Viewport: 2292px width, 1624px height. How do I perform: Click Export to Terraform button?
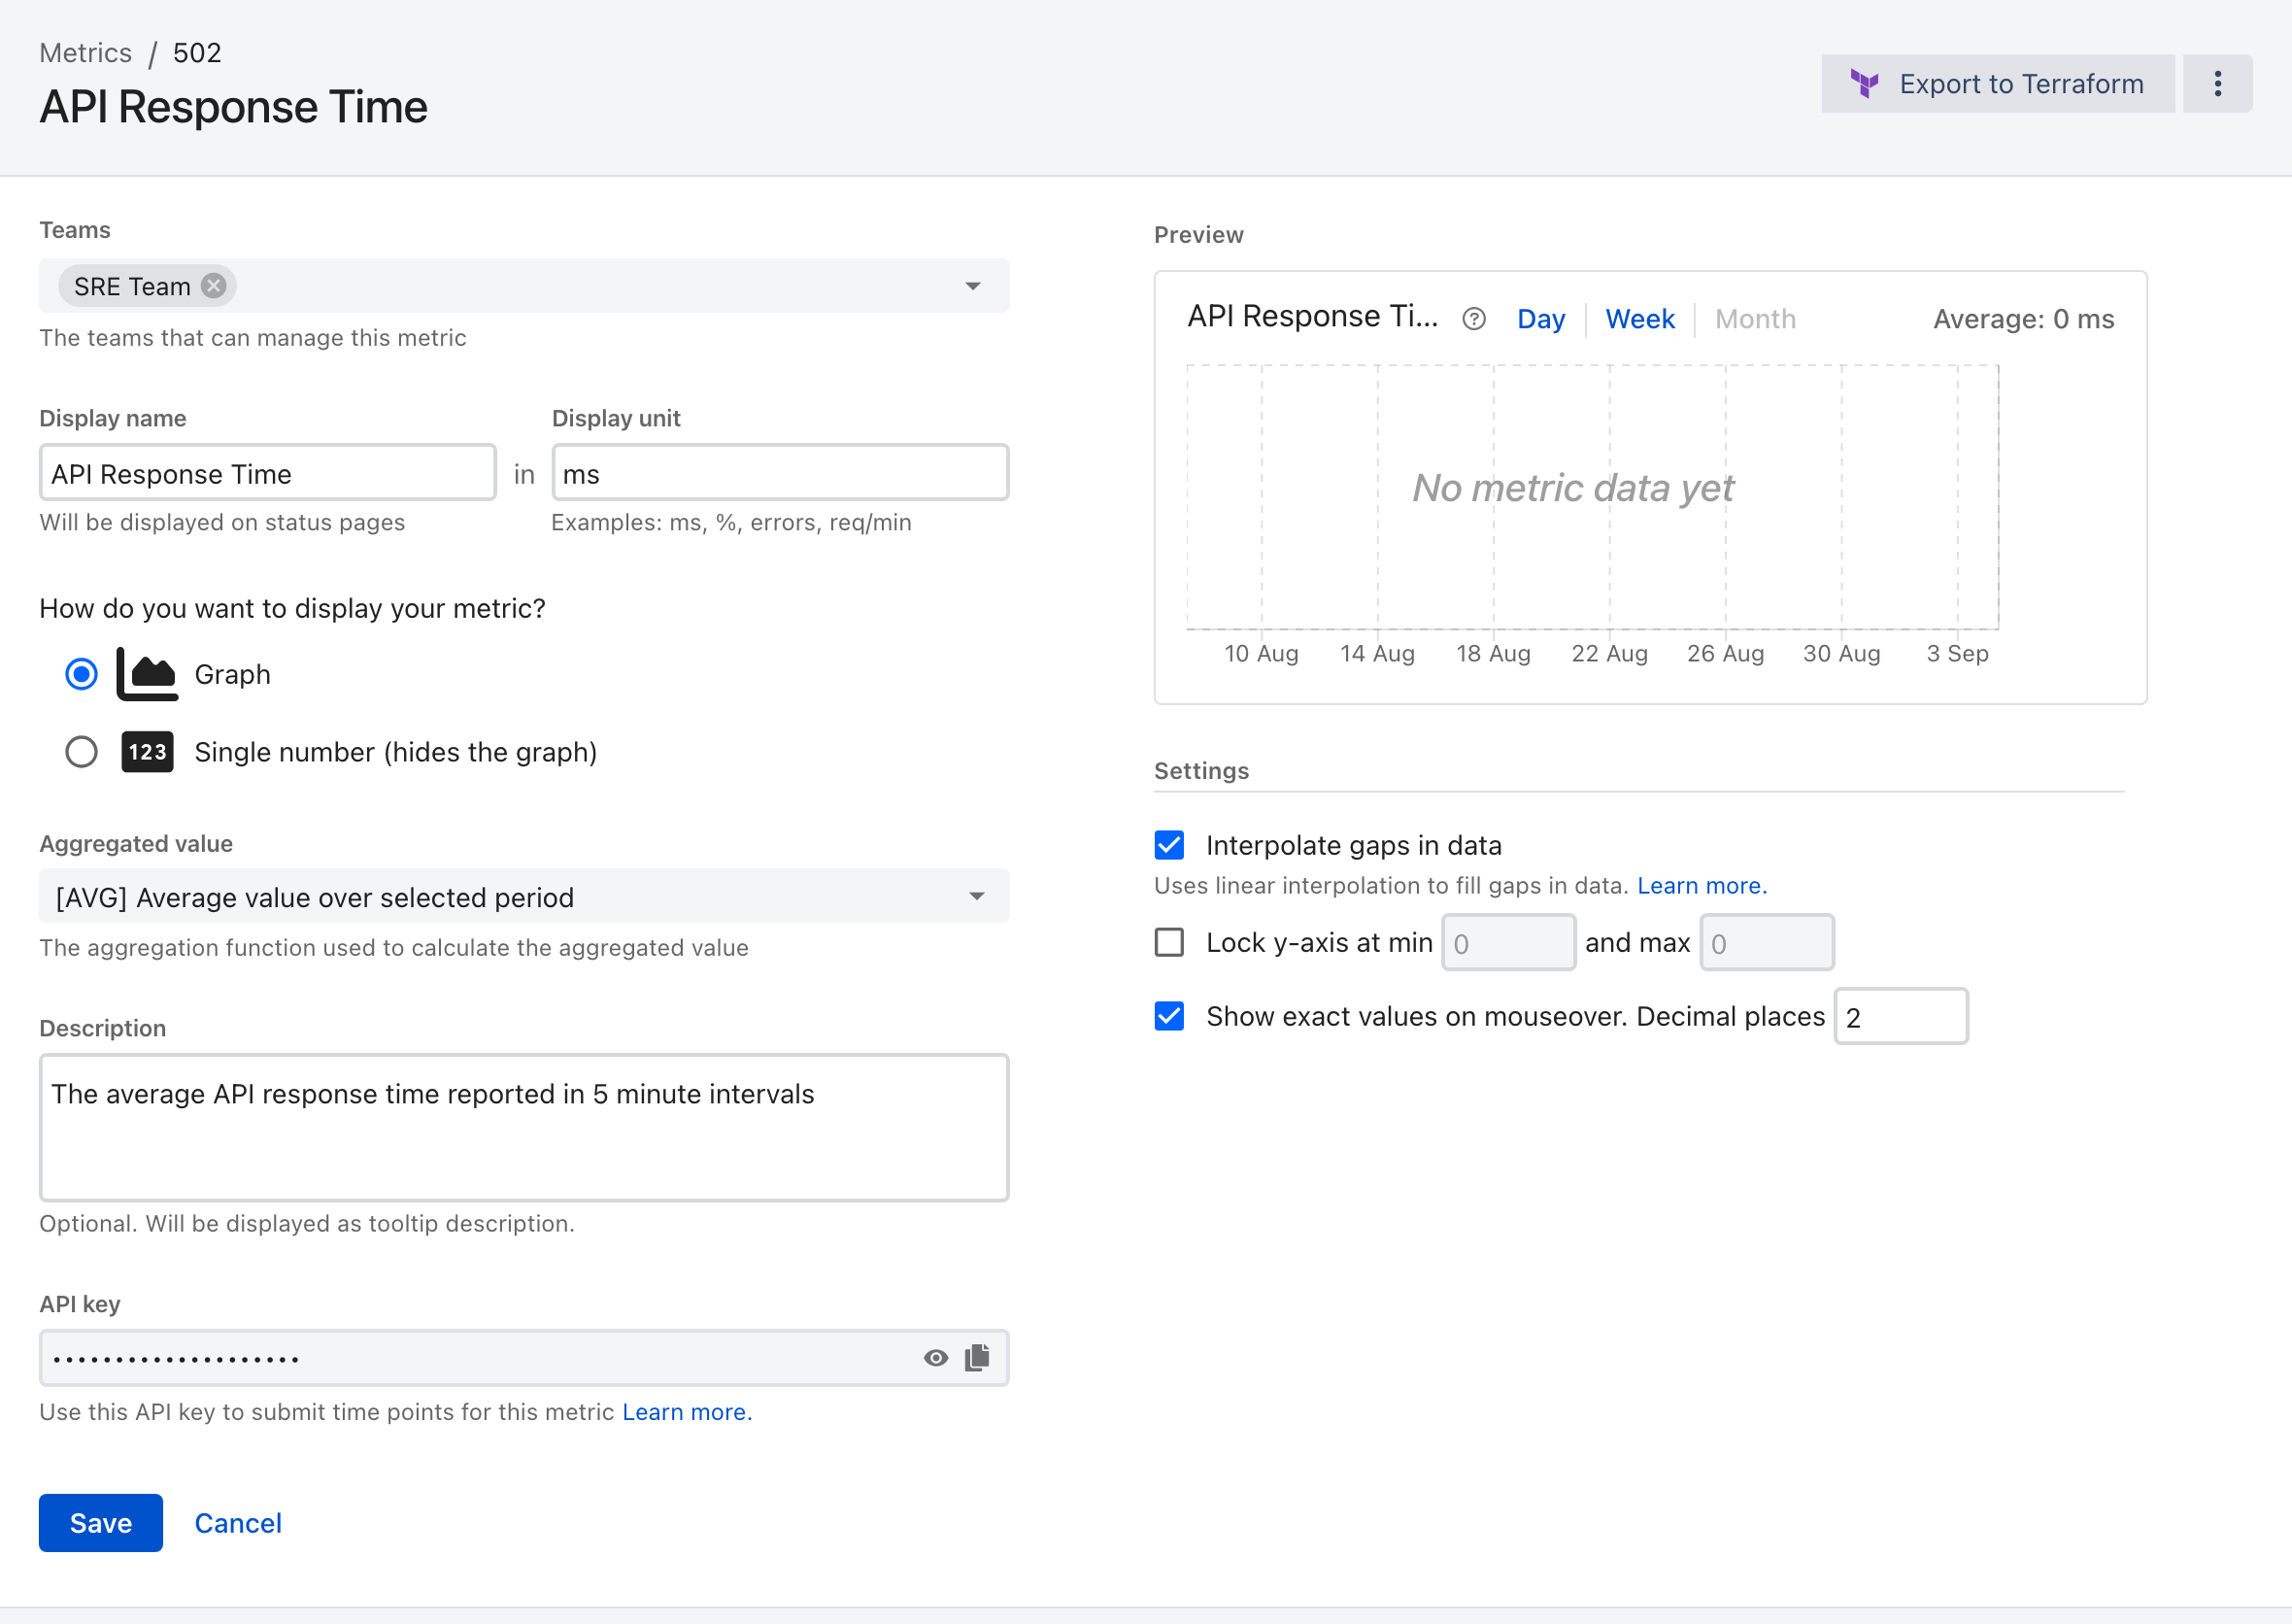[x=1997, y=84]
